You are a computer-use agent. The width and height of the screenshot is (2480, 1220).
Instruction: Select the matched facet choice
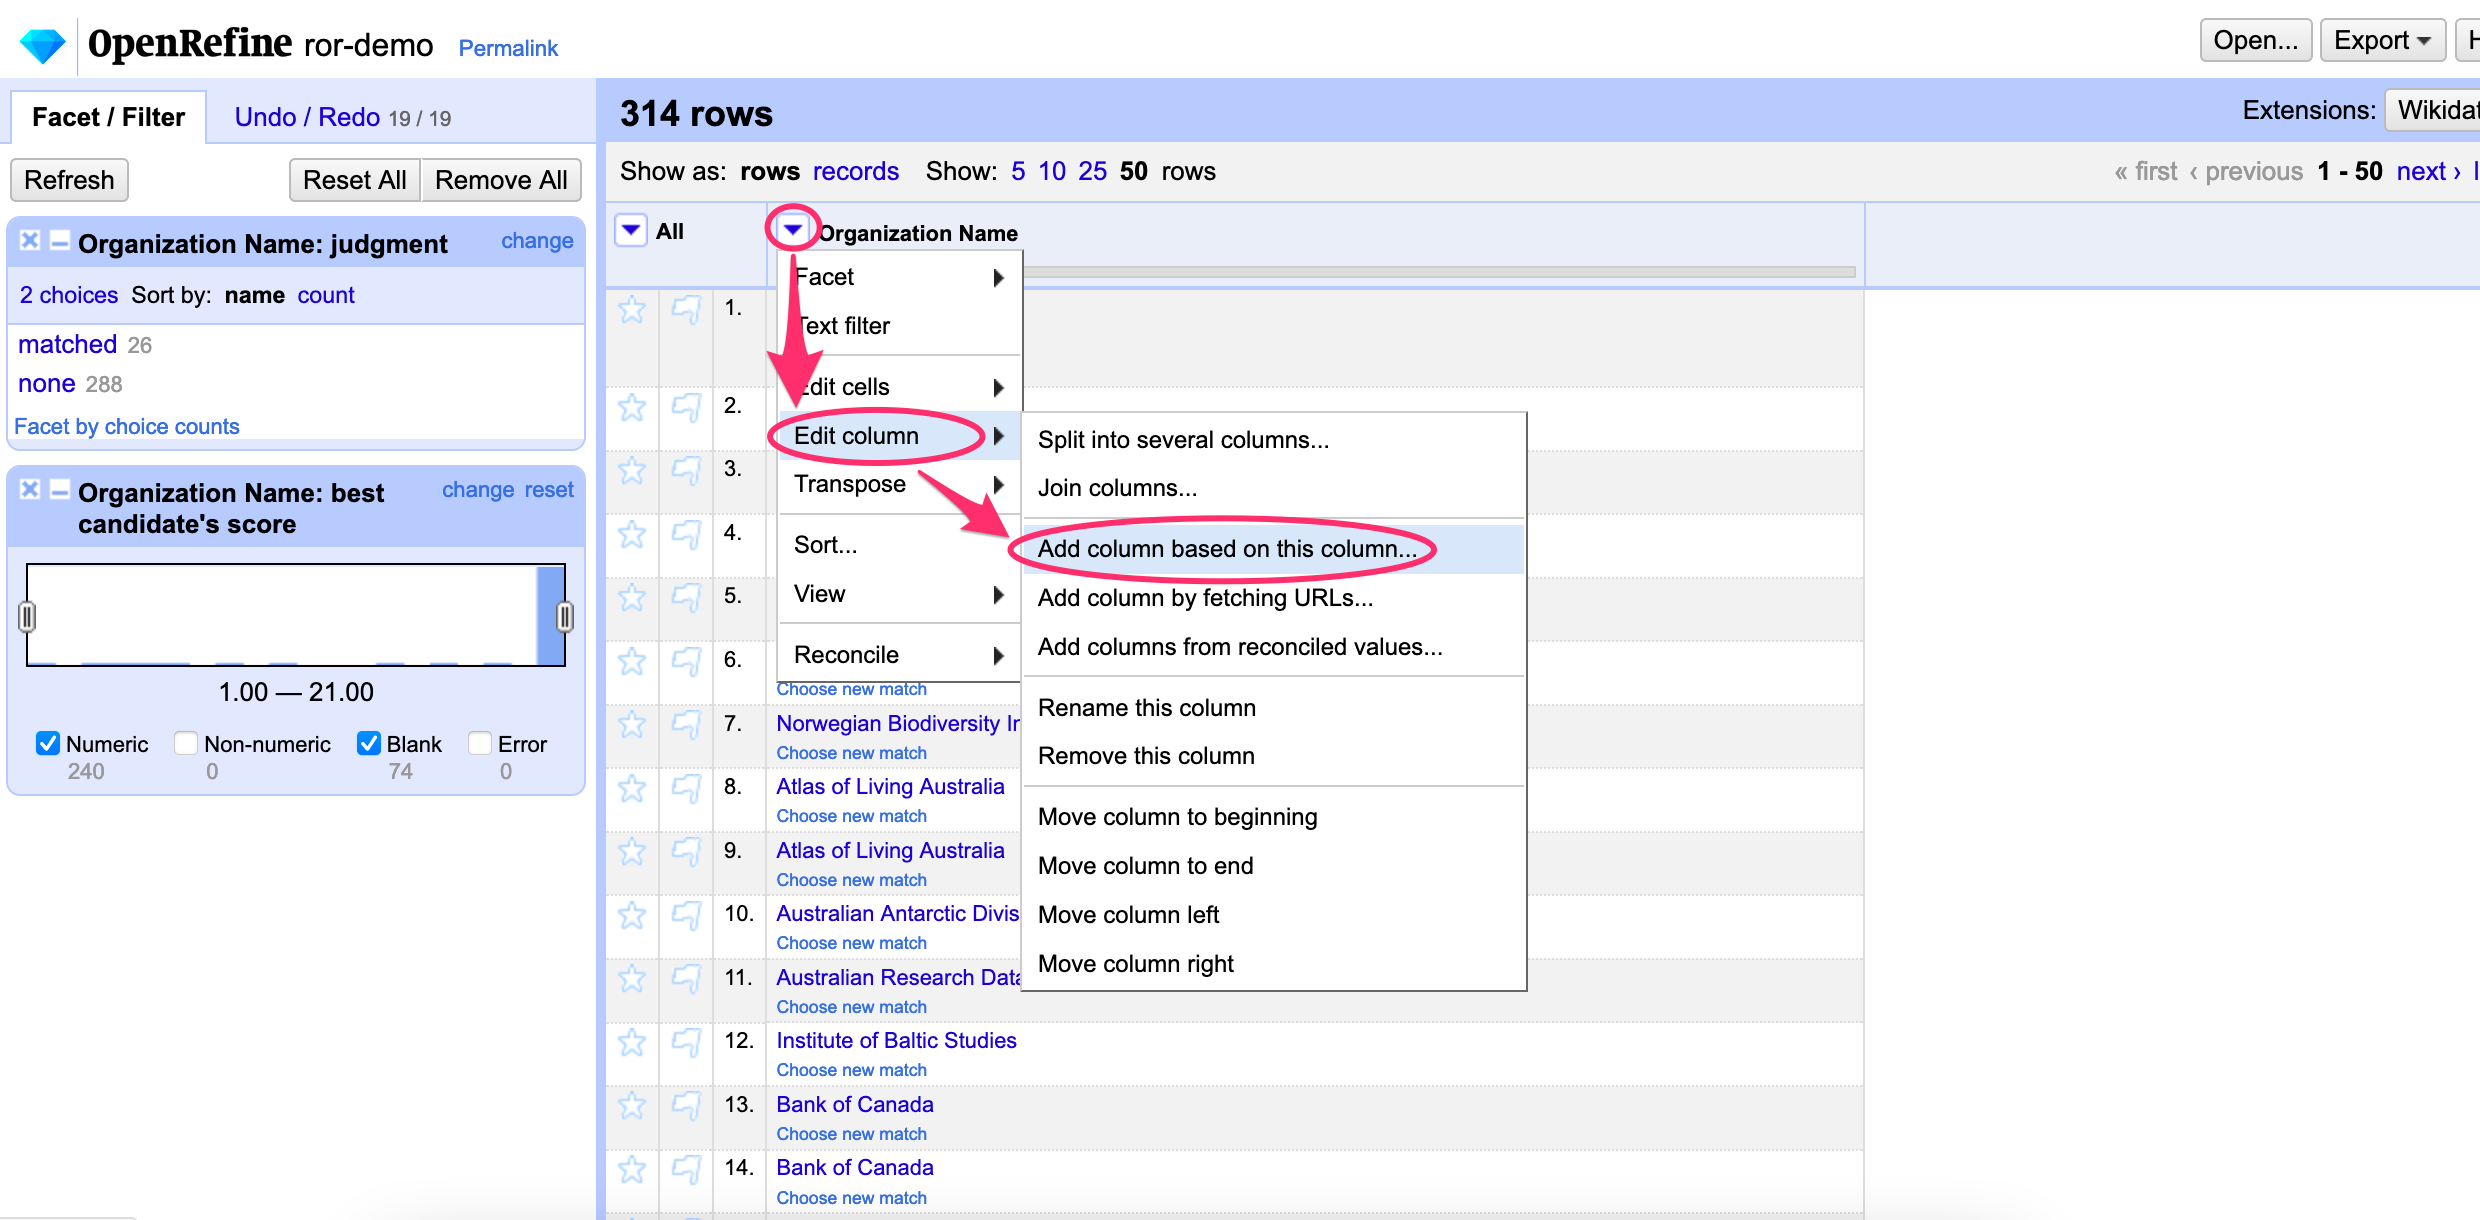point(67,344)
